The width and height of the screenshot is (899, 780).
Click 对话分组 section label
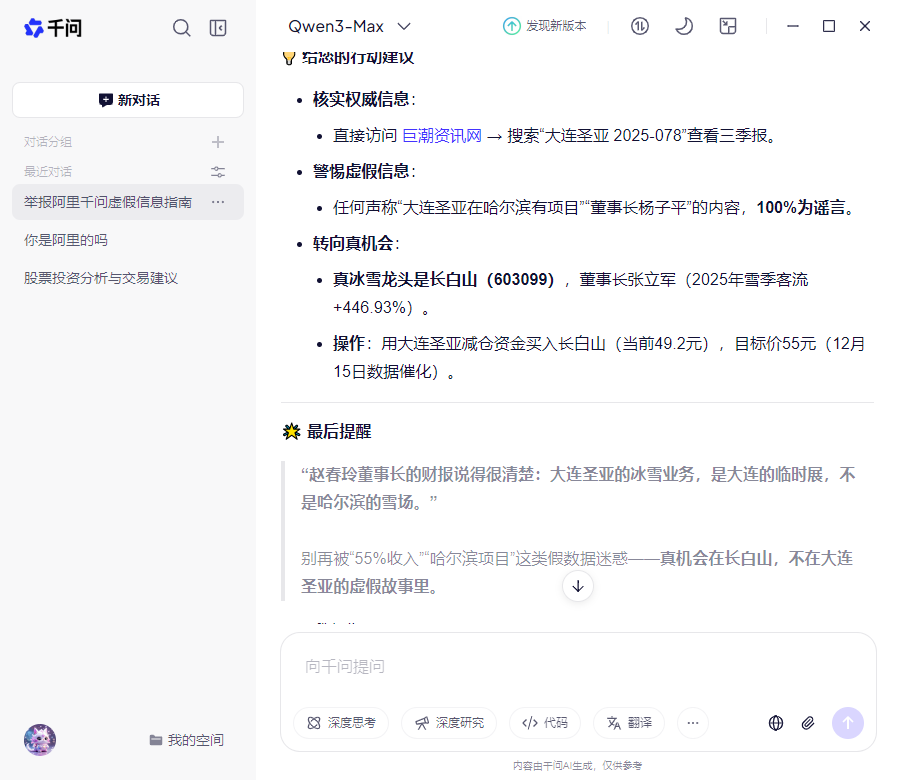pyautogui.click(x=48, y=142)
